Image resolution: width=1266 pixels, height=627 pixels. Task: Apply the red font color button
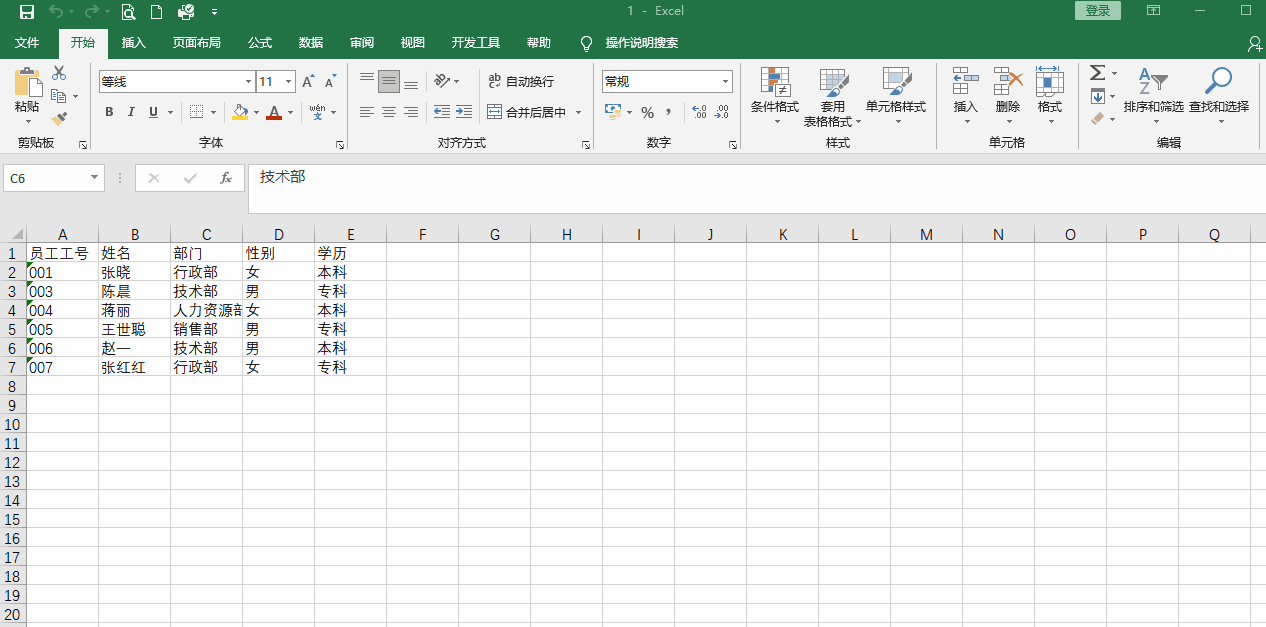pos(274,112)
